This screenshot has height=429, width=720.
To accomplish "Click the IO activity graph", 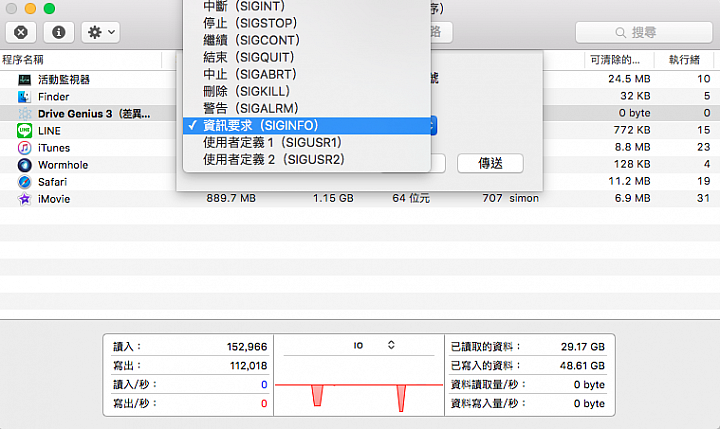I will pos(359,386).
